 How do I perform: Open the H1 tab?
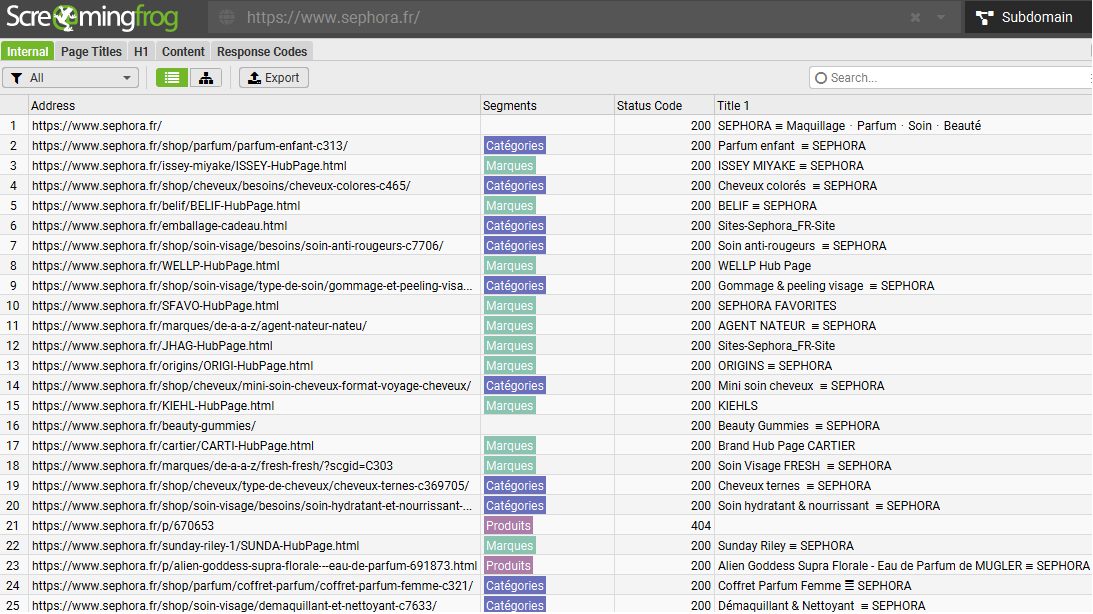click(x=141, y=51)
